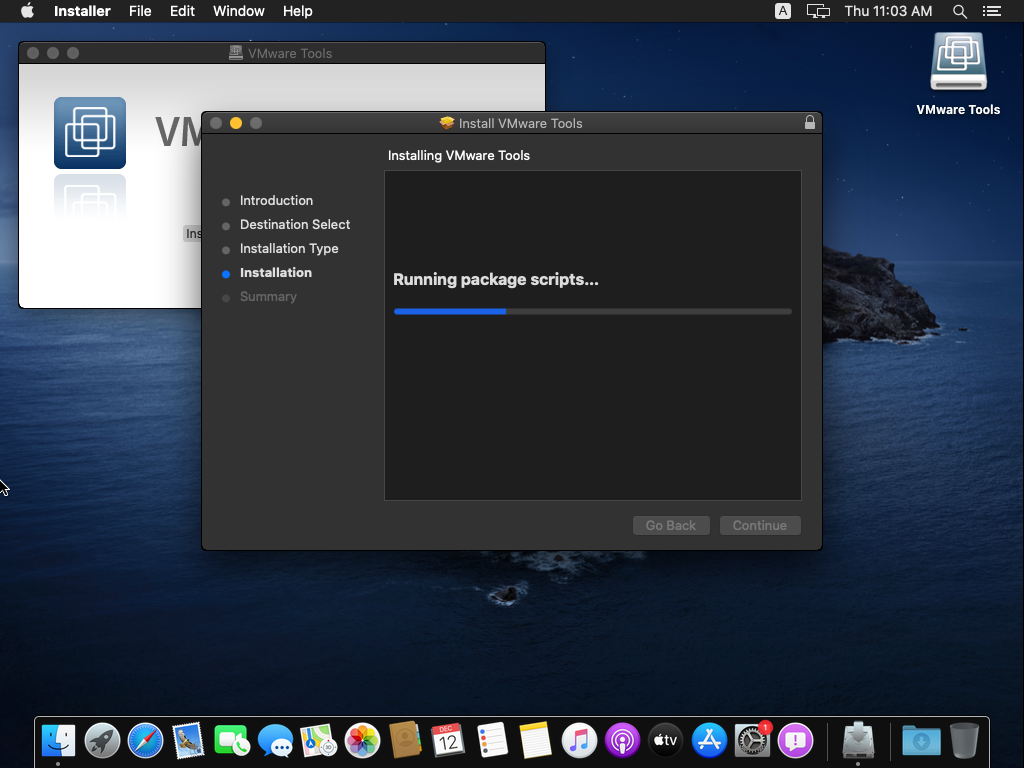Launch the App Store from the dock
This screenshot has width=1024, height=768.
[x=709, y=740]
